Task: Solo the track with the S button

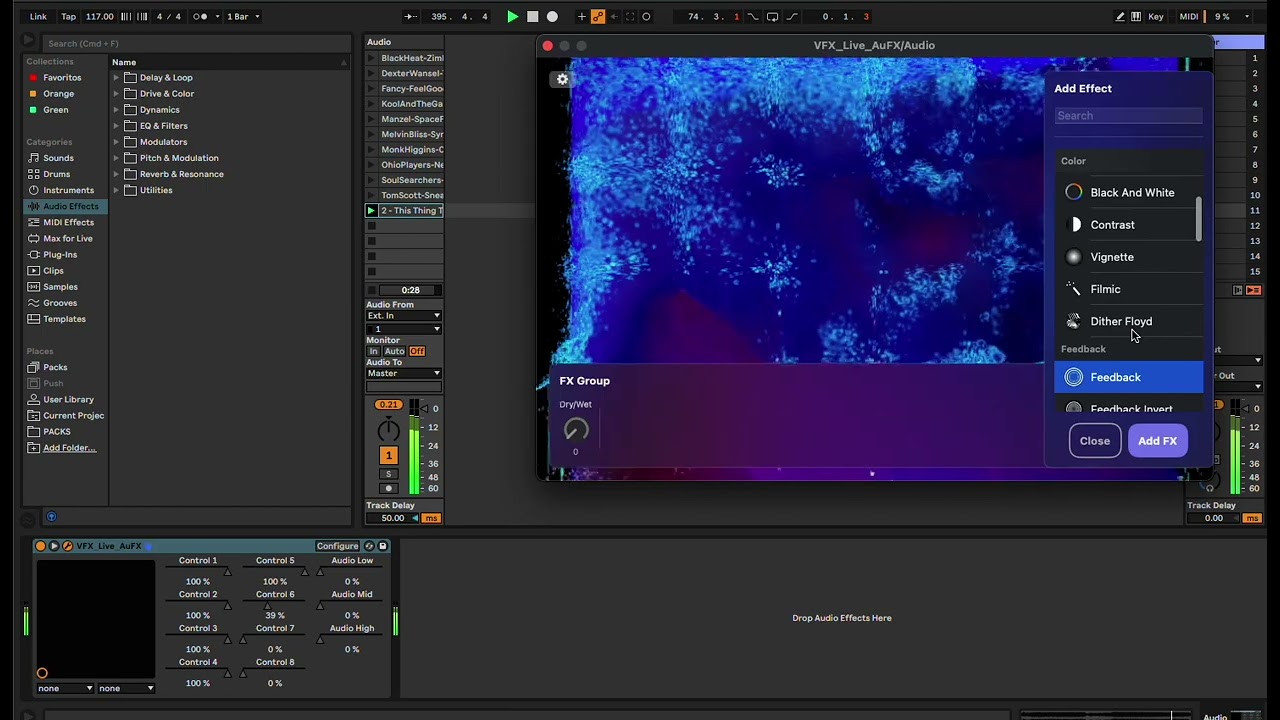Action: point(389,473)
